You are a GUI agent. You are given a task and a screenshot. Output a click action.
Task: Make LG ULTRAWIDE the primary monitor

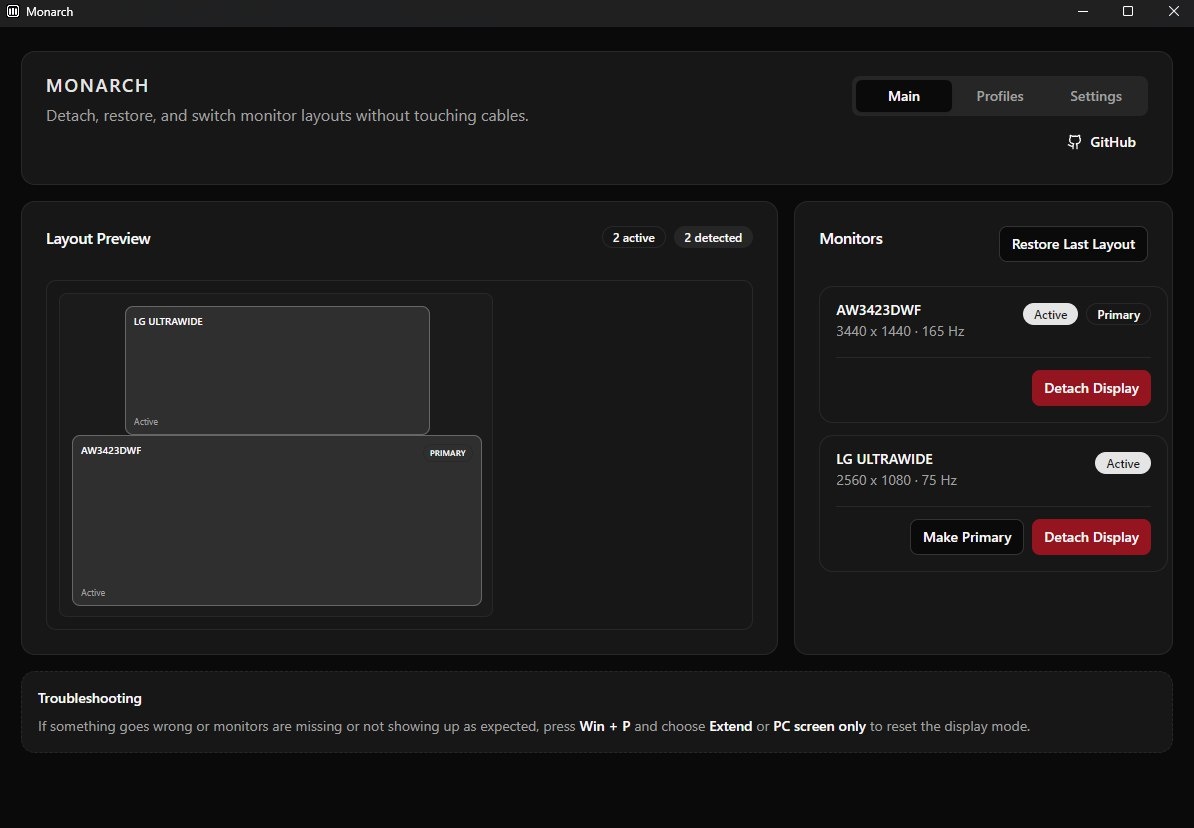(966, 537)
